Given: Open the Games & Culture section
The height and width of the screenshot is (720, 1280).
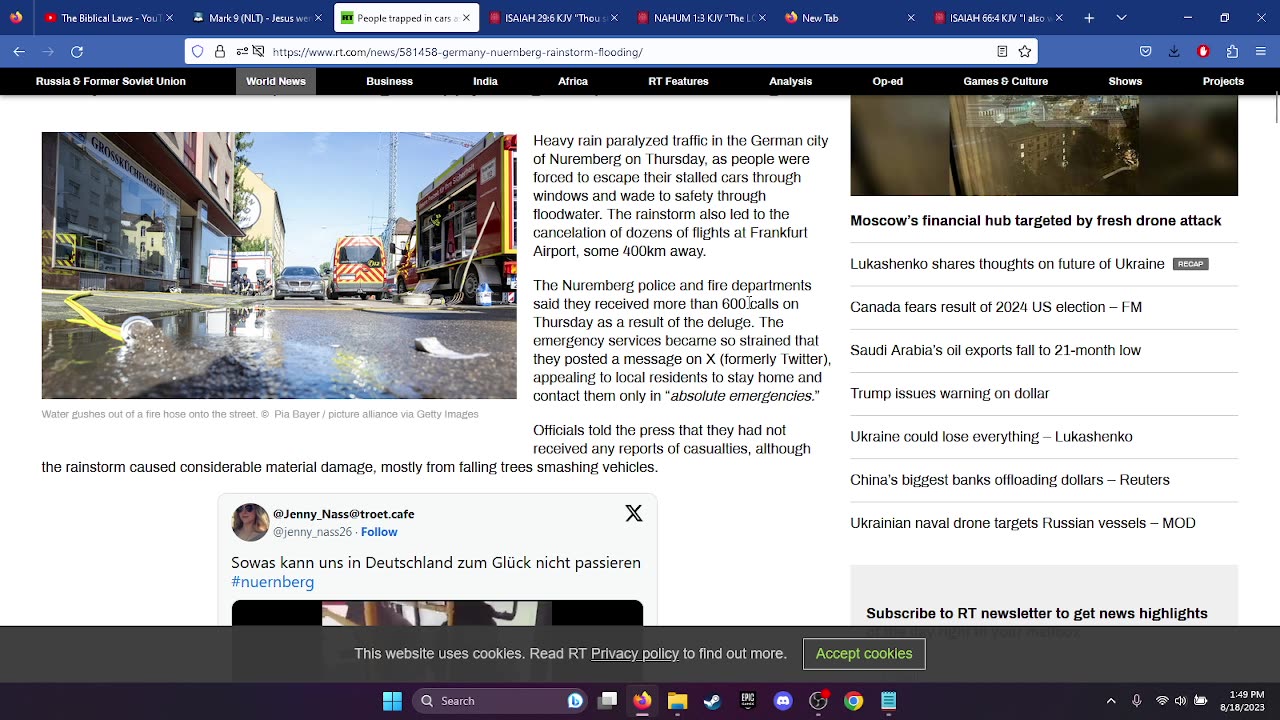Looking at the screenshot, I should click(x=1005, y=81).
